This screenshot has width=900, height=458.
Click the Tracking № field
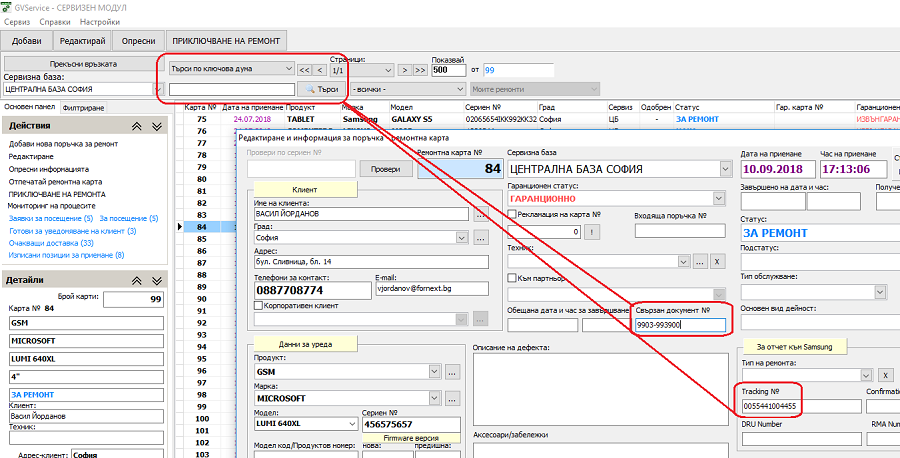coord(802,406)
